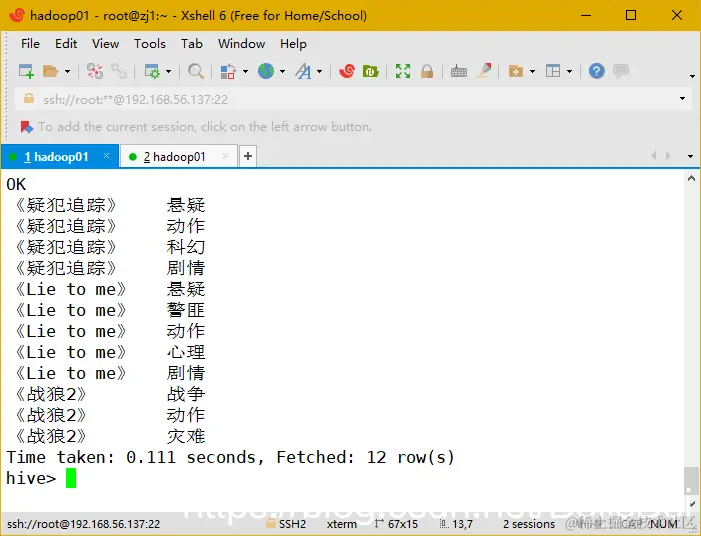Viewport: 701px width, 536px height.
Task: Click the SSH2 status bar entry
Action: click(x=286, y=523)
